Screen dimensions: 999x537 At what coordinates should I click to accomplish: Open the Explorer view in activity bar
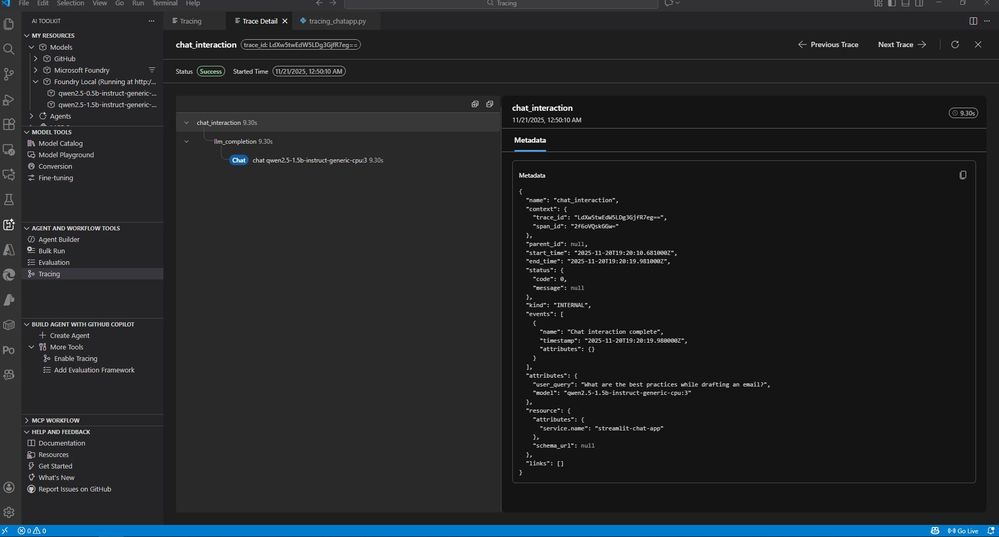coord(9,23)
